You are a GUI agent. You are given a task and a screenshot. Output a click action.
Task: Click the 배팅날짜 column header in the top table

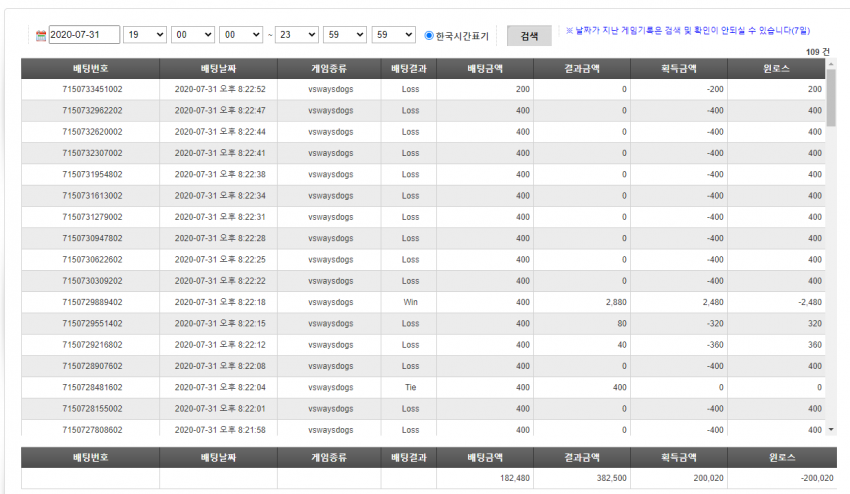coord(218,69)
